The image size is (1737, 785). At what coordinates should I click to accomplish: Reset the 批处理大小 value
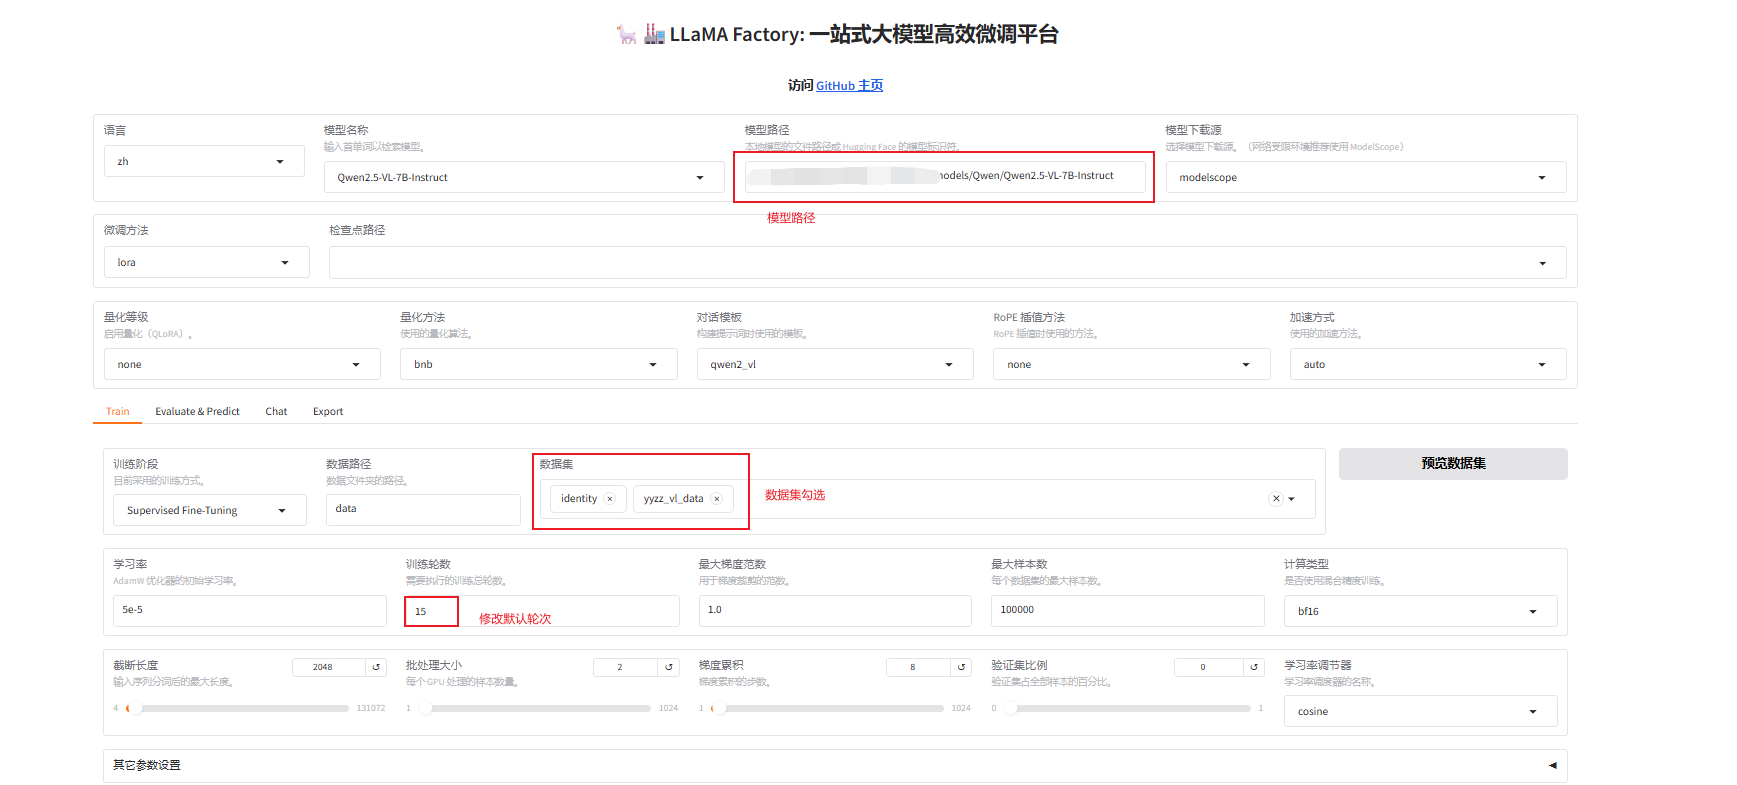click(669, 667)
